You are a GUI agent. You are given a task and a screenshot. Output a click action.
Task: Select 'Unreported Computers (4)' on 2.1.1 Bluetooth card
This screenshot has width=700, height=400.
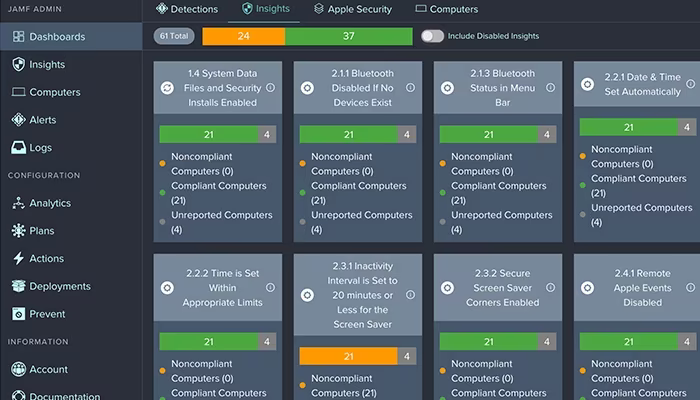pos(362,222)
